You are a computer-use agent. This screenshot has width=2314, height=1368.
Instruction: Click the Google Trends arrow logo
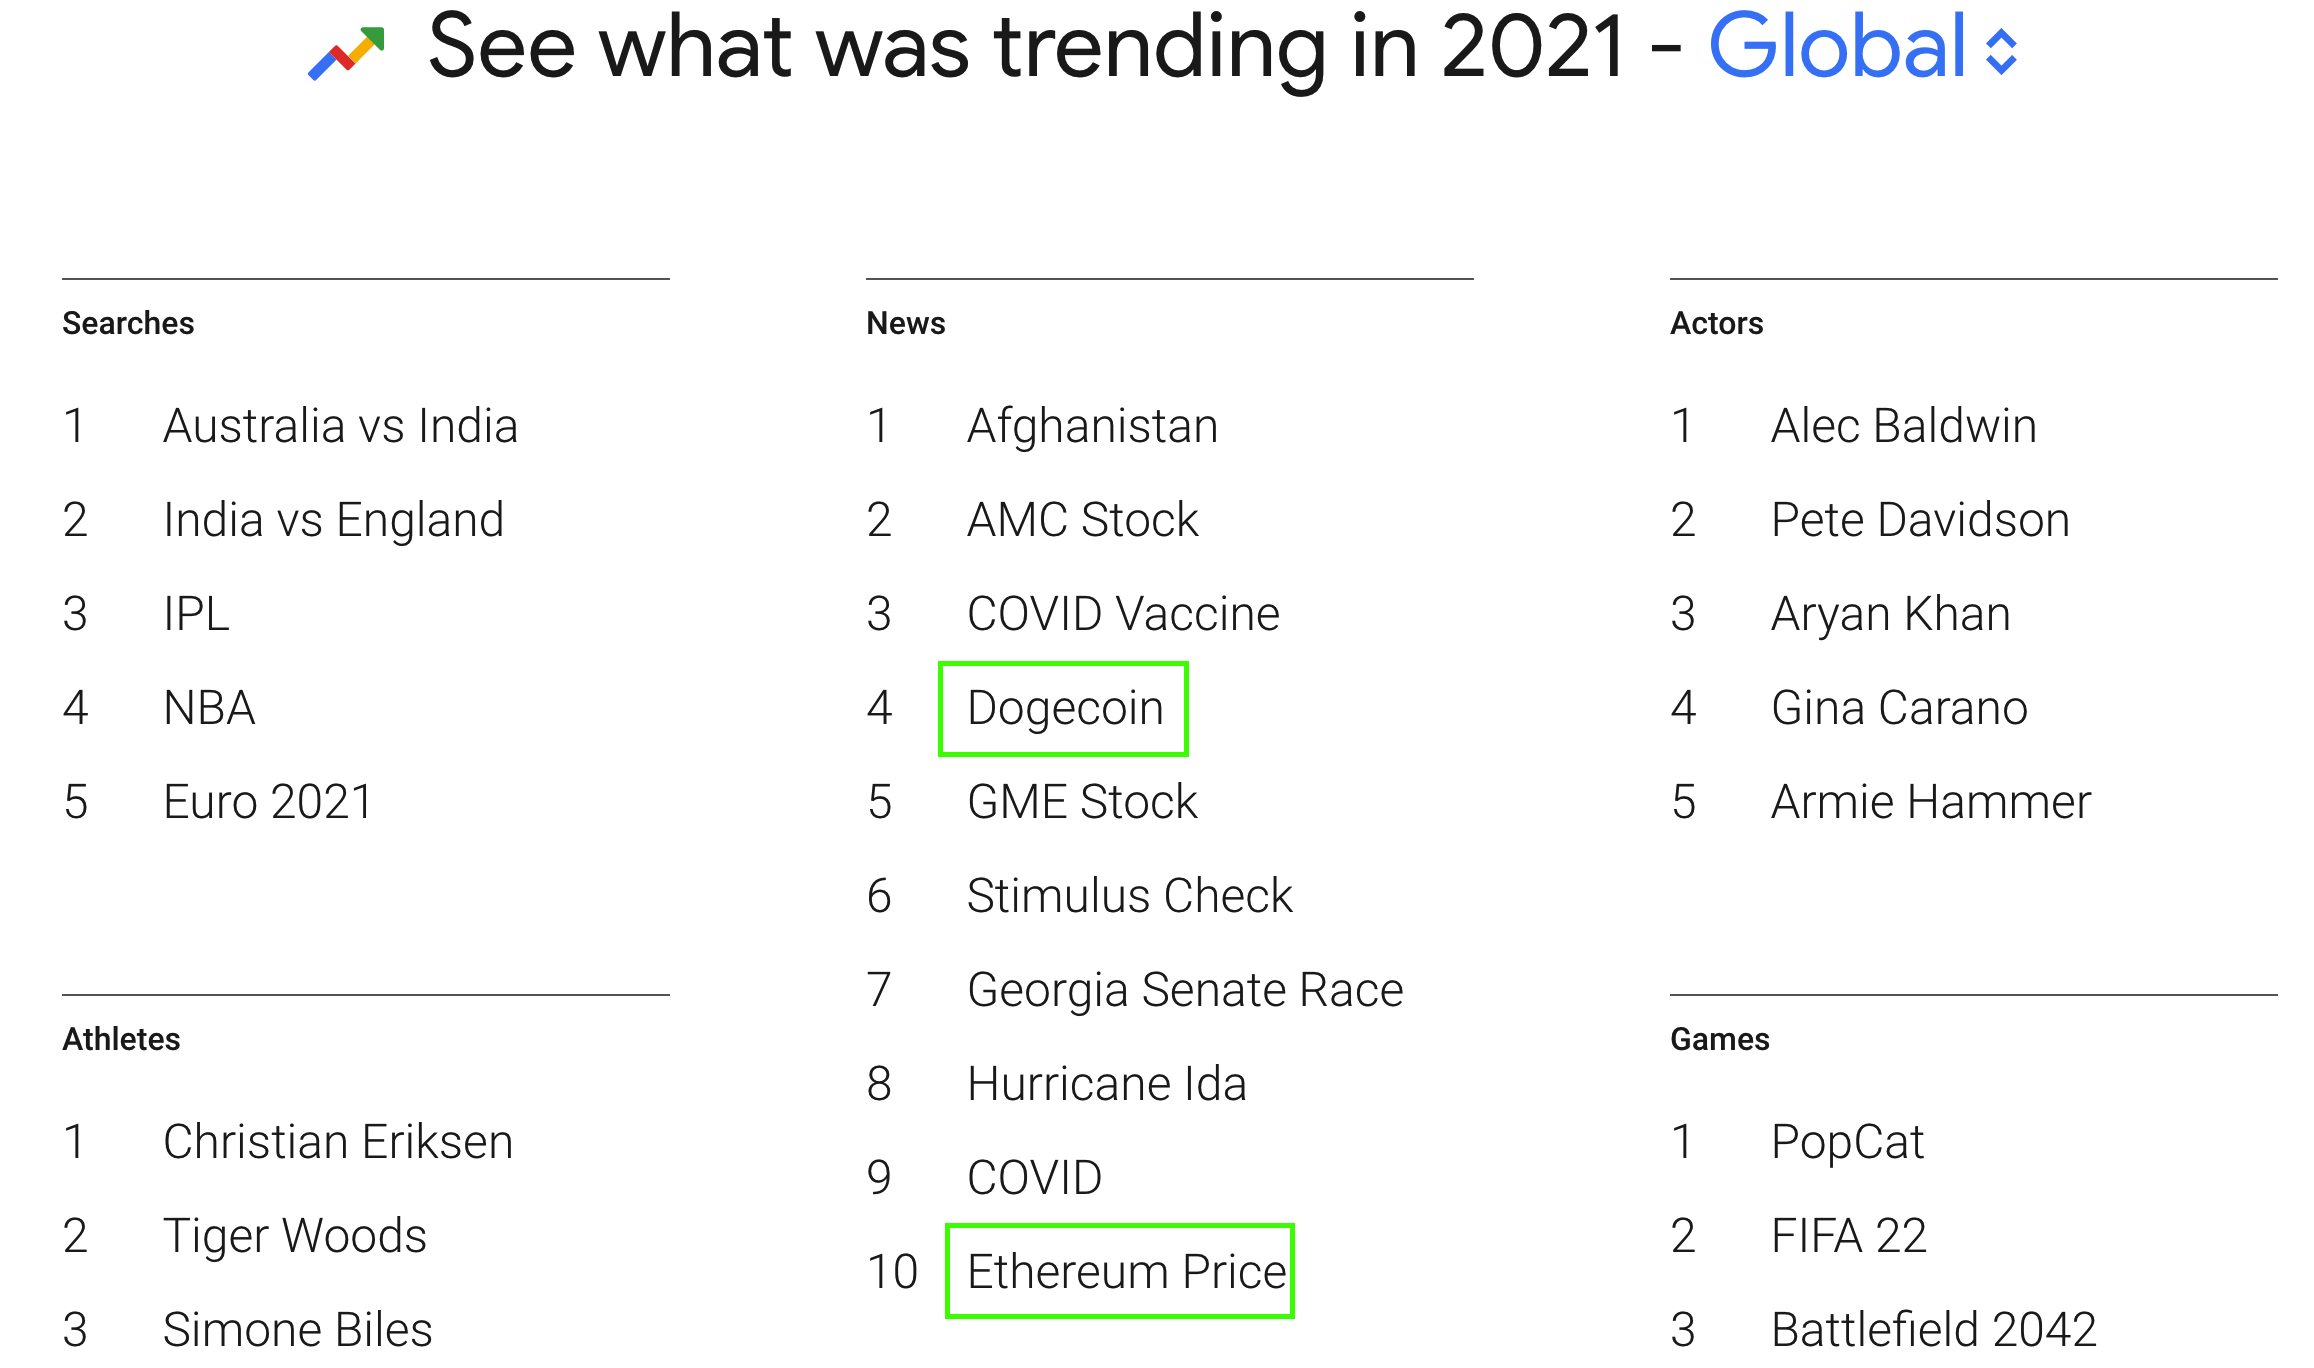(x=346, y=53)
